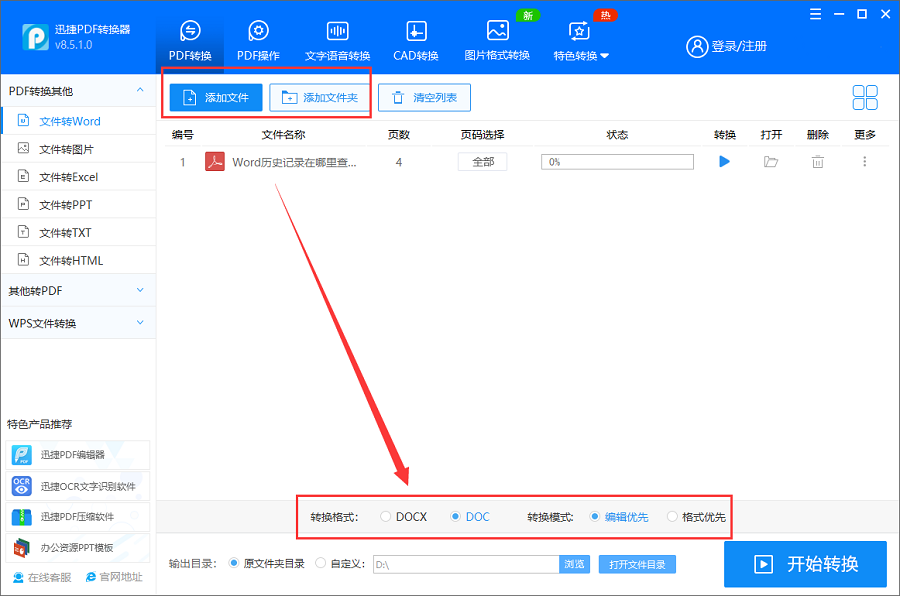Click the 开始转换 button
This screenshot has height=596, width=900.
pos(805,564)
